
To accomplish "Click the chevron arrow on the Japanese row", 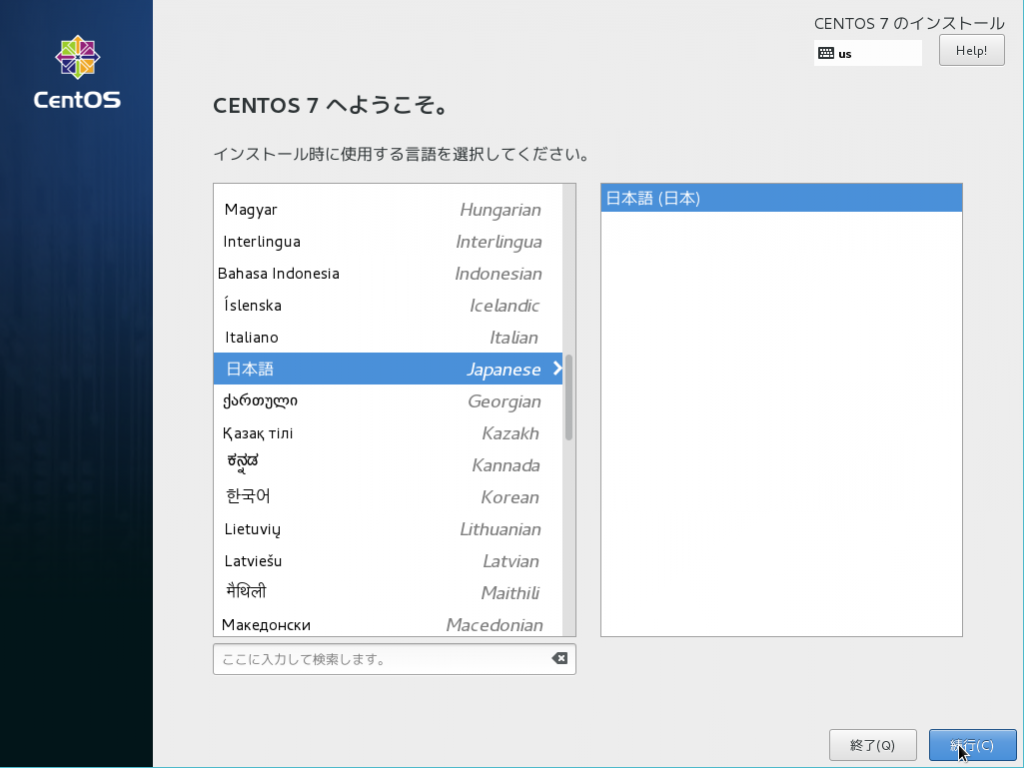I will pos(557,368).
